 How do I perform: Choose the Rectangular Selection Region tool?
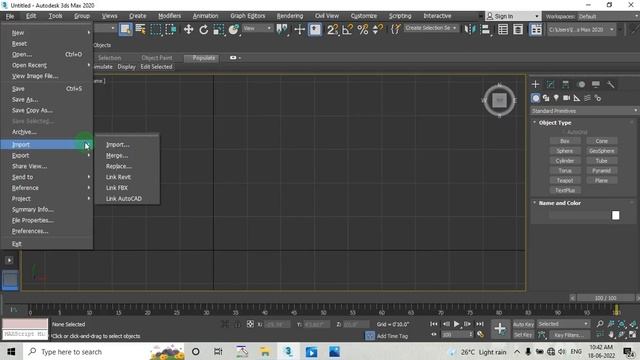point(156,29)
